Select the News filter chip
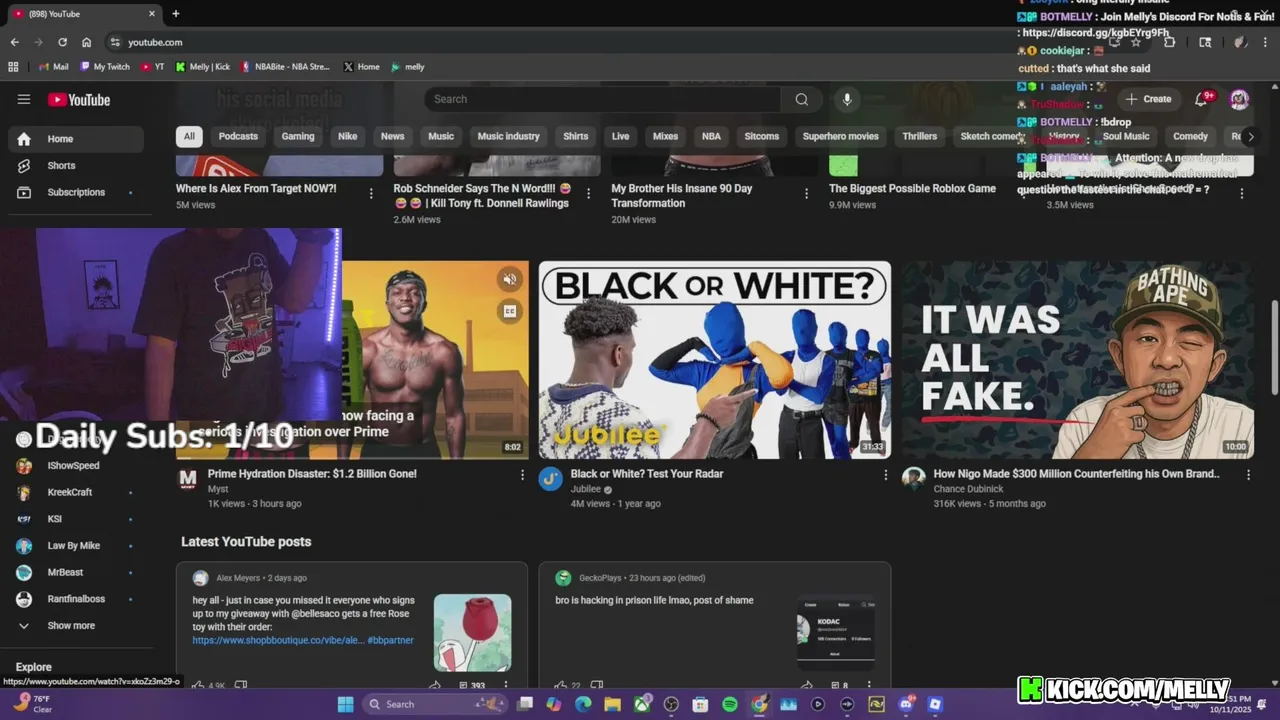Viewport: 1280px width, 720px height. [x=392, y=136]
